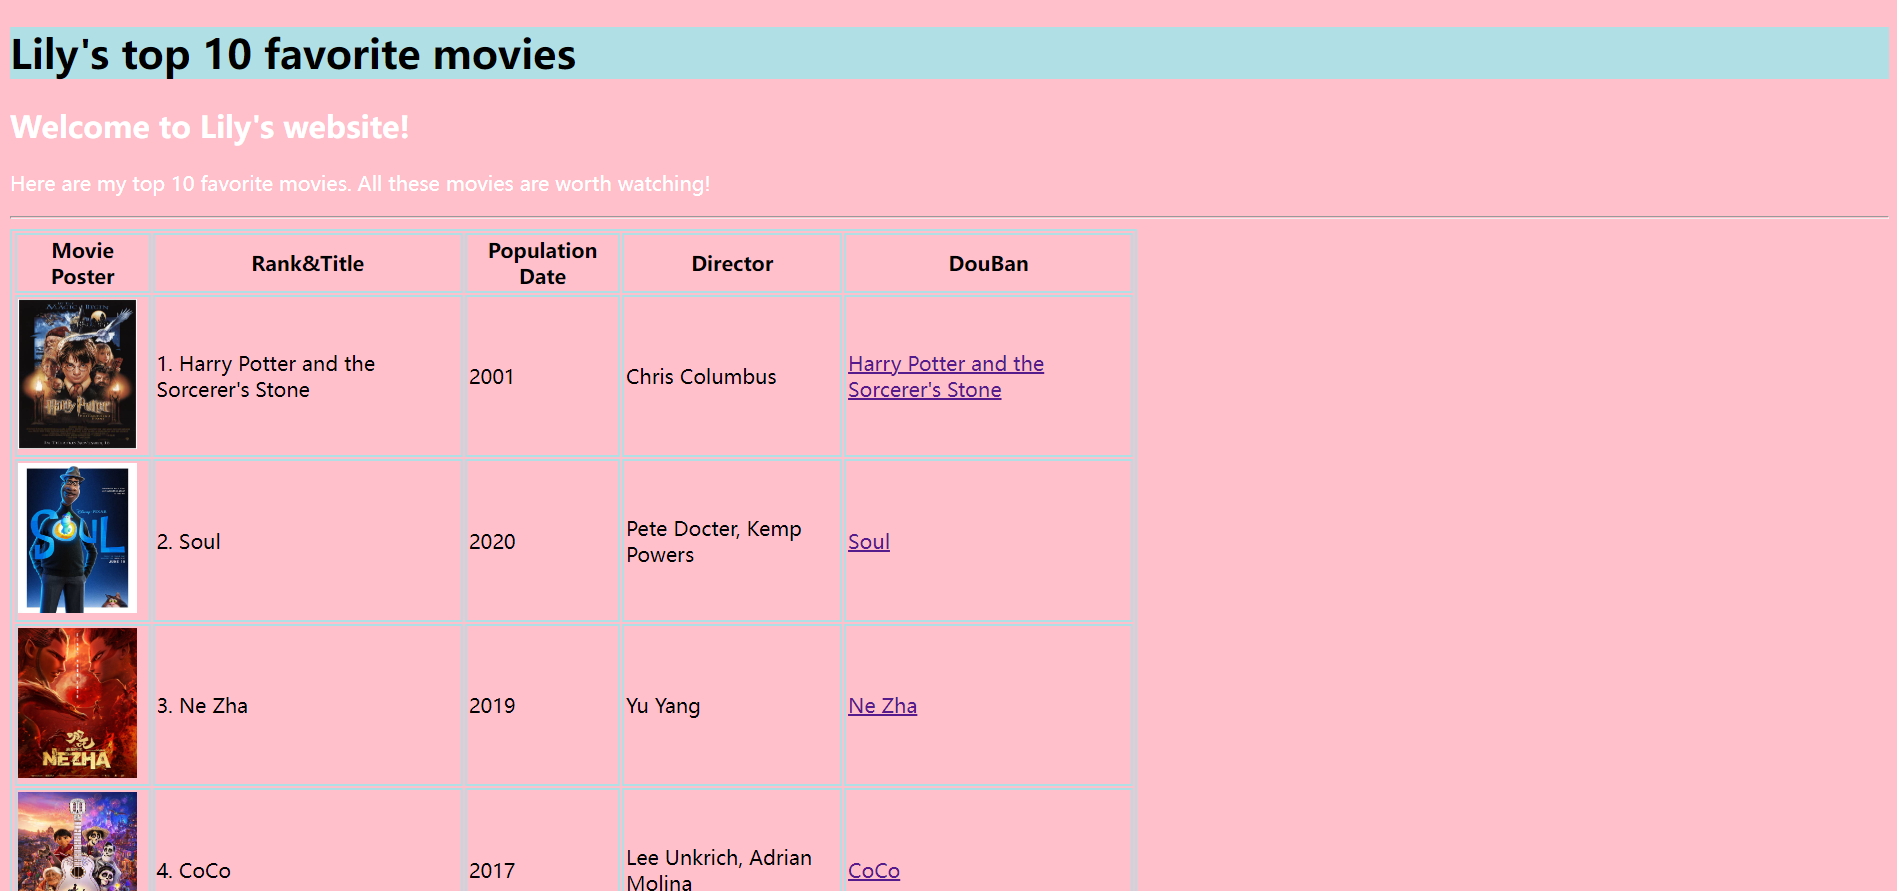
Task: Click the Welcome to Lily's website heading
Action: pos(210,127)
